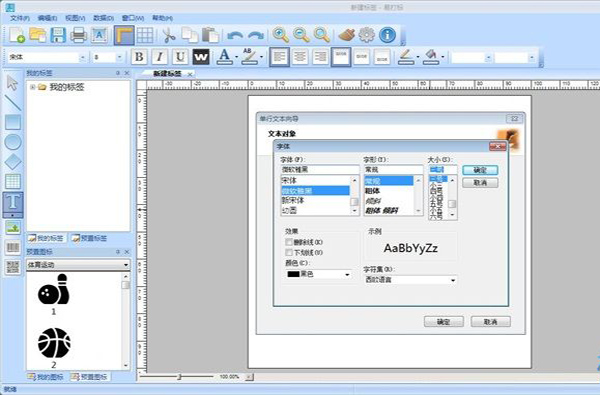Screen dimensions: 600x395
Task: Open the sports icon category dropdown
Action: click(78, 265)
